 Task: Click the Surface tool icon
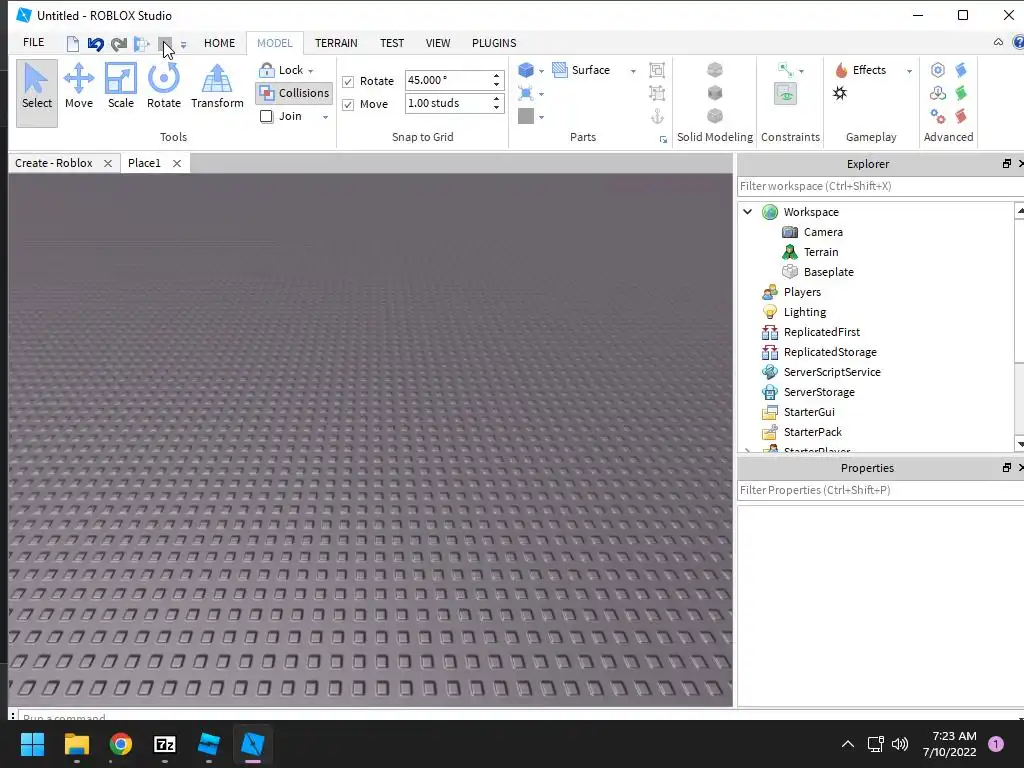tap(560, 70)
